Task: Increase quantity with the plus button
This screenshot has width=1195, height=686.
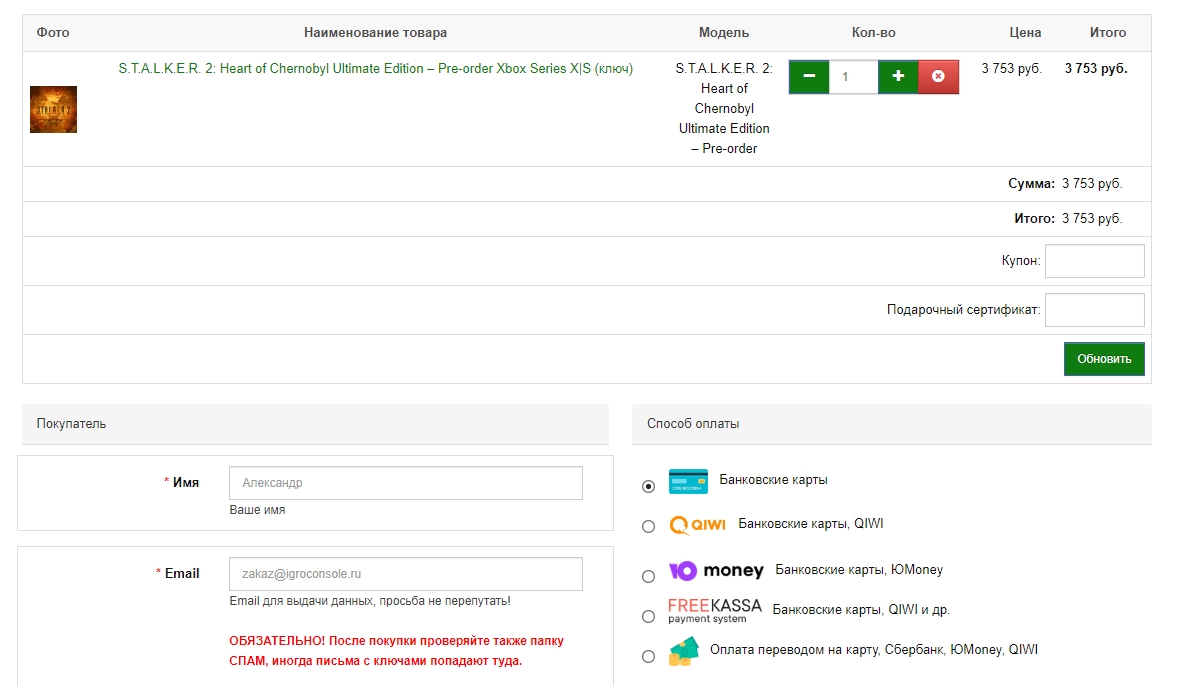Action: (899, 77)
